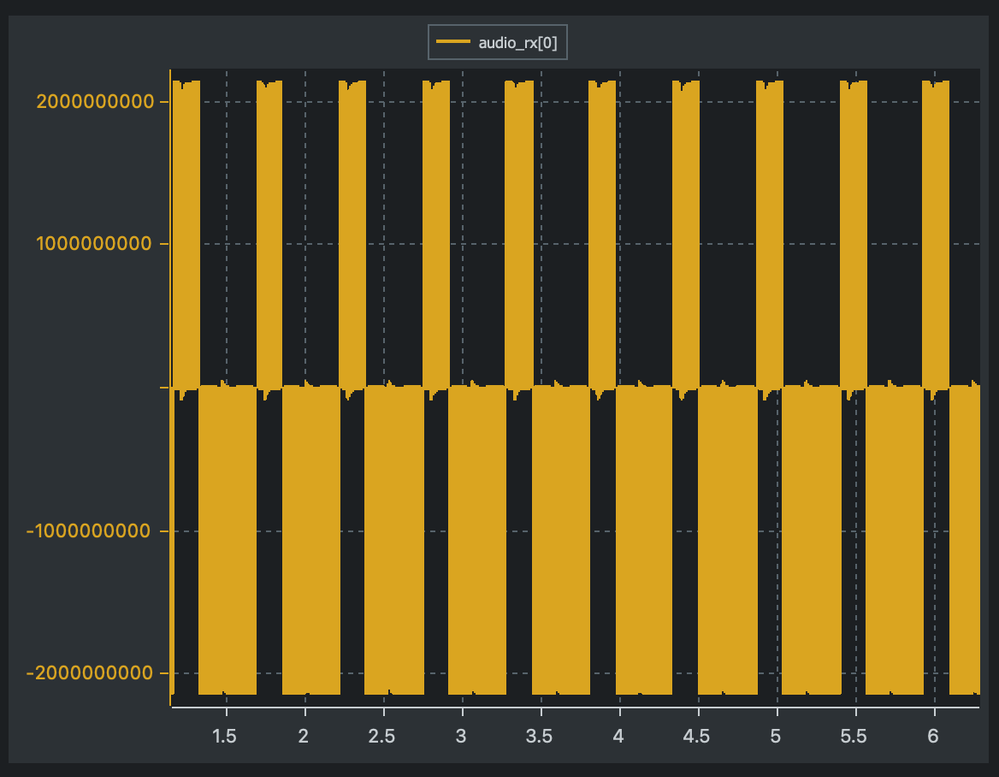
Task: Select the 5 x-axis tick label
Action: tap(775, 736)
